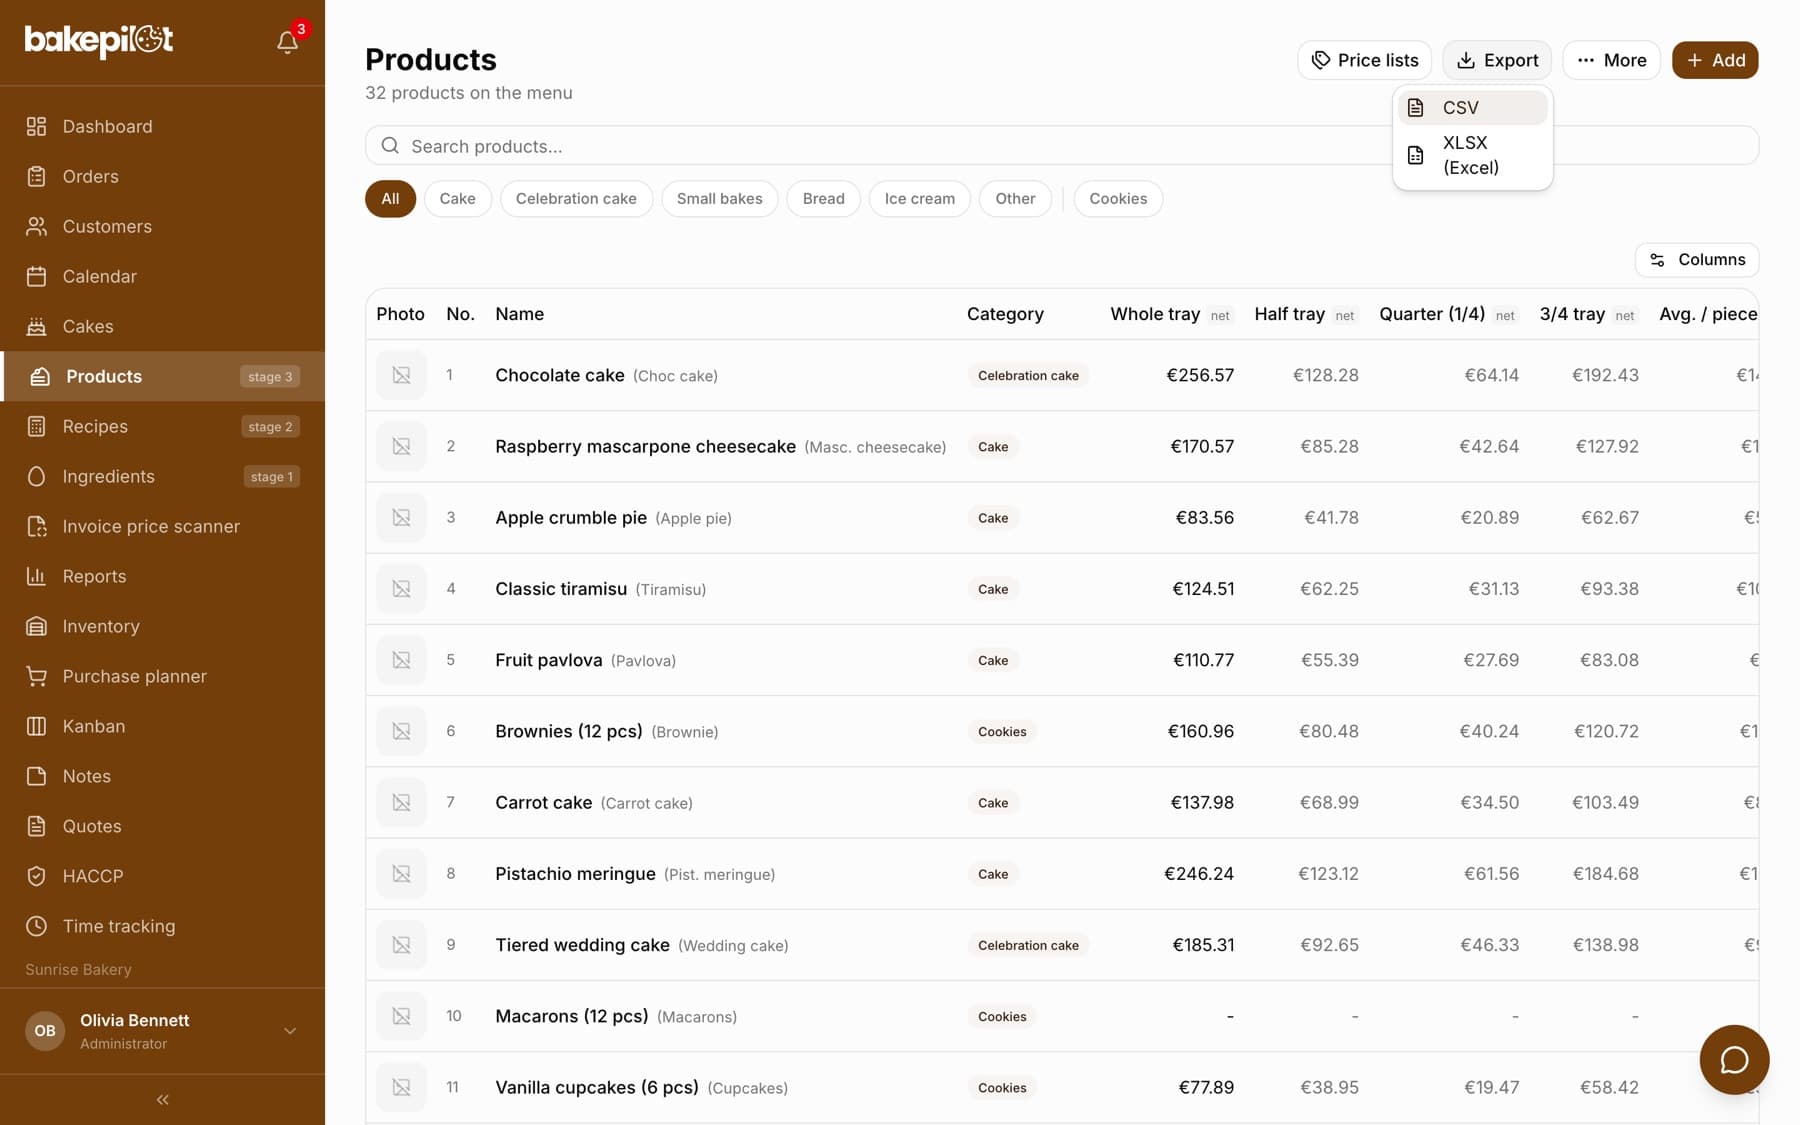This screenshot has height=1125, width=1800.
Task: Open the Invoice price scanner
Action: pyautogui.click(x=162, y=526)
